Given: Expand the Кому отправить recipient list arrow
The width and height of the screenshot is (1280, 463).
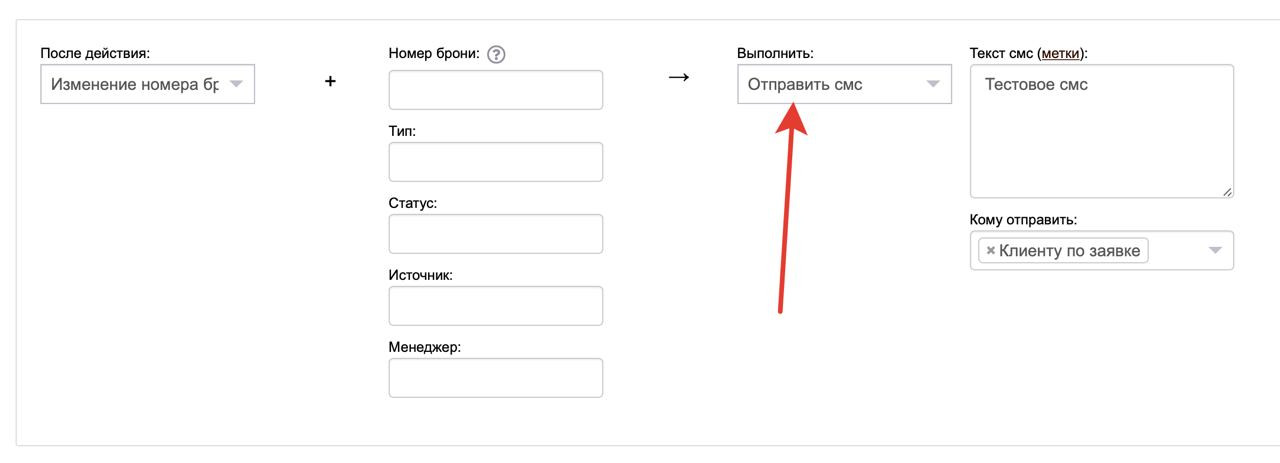Looking at the screenshot, I should click(1215, 250).
